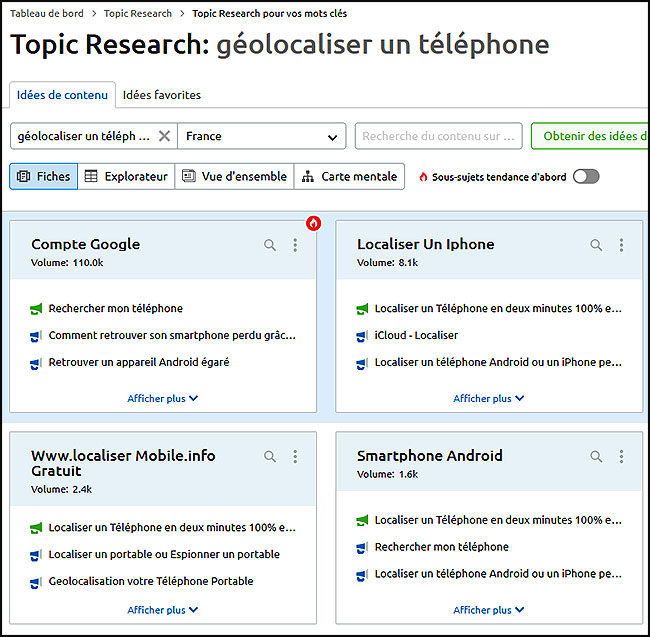
Task: Click the search magnifier on Smartphone Android card
Action: click(596, 456)
